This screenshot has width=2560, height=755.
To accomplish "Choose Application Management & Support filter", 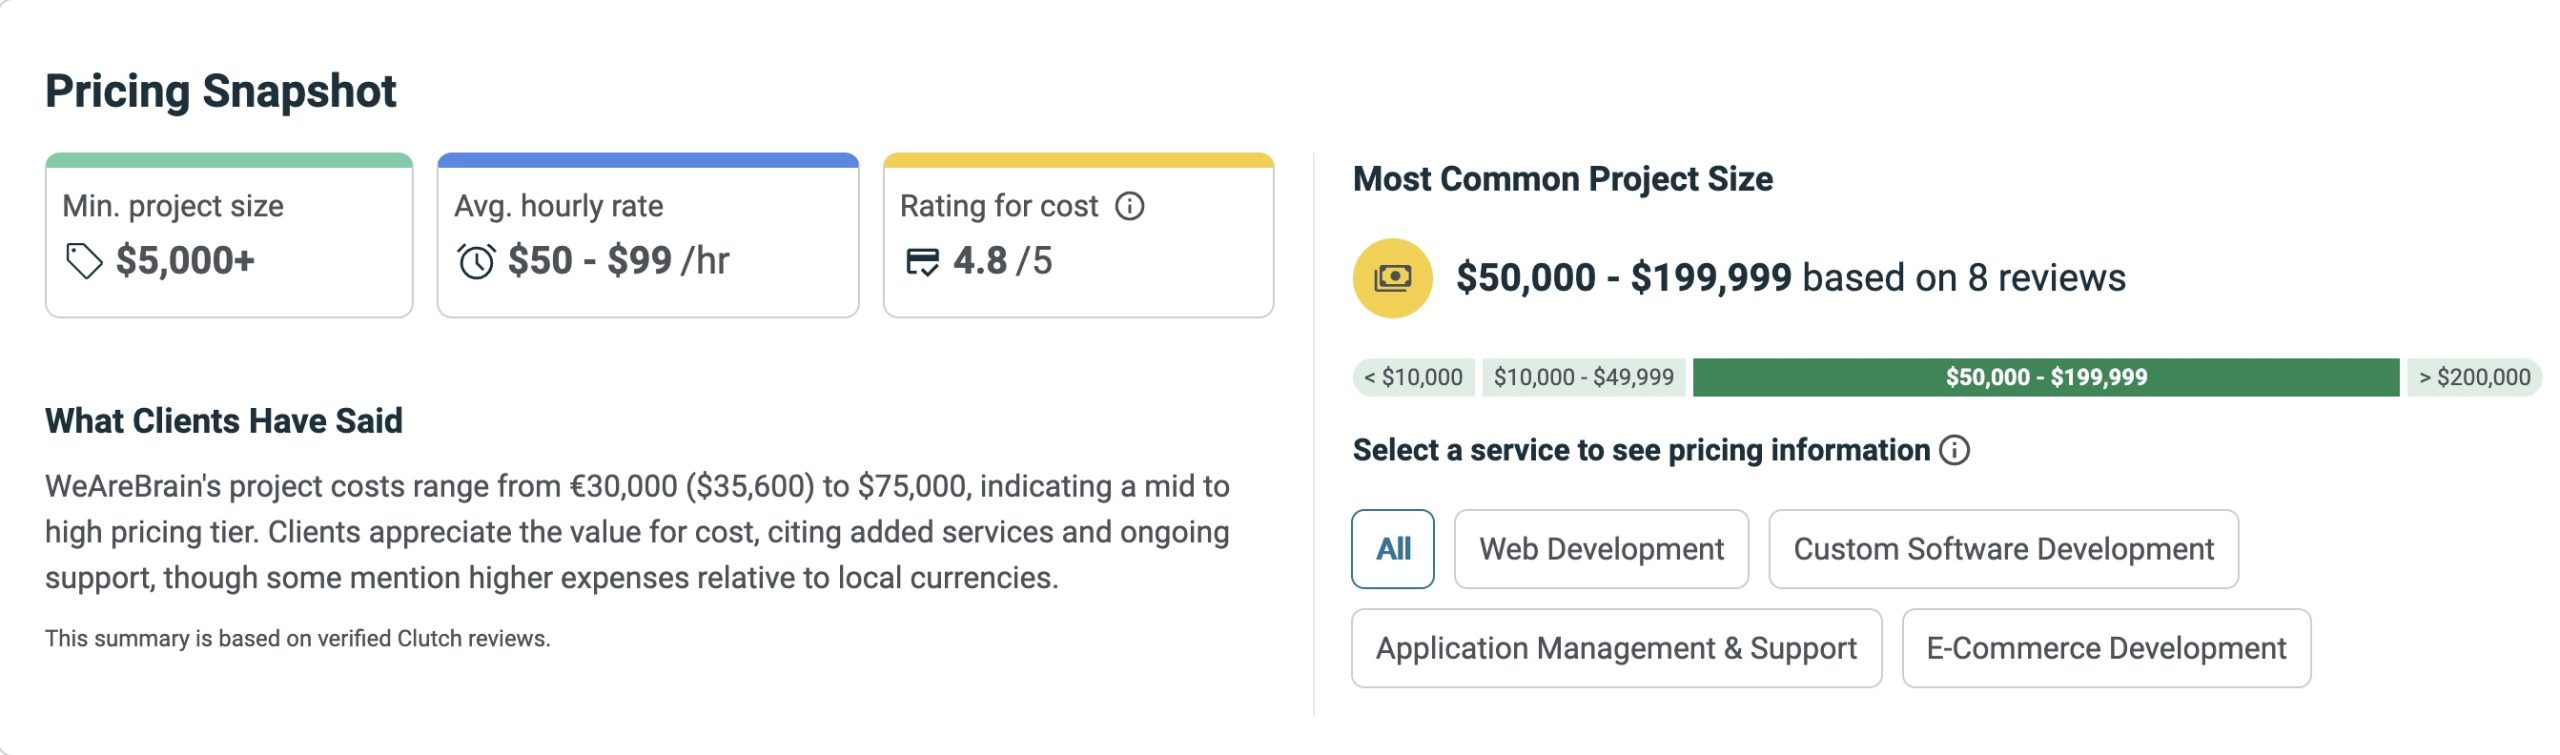I will pyautogui.click(x=1616, y=648).
